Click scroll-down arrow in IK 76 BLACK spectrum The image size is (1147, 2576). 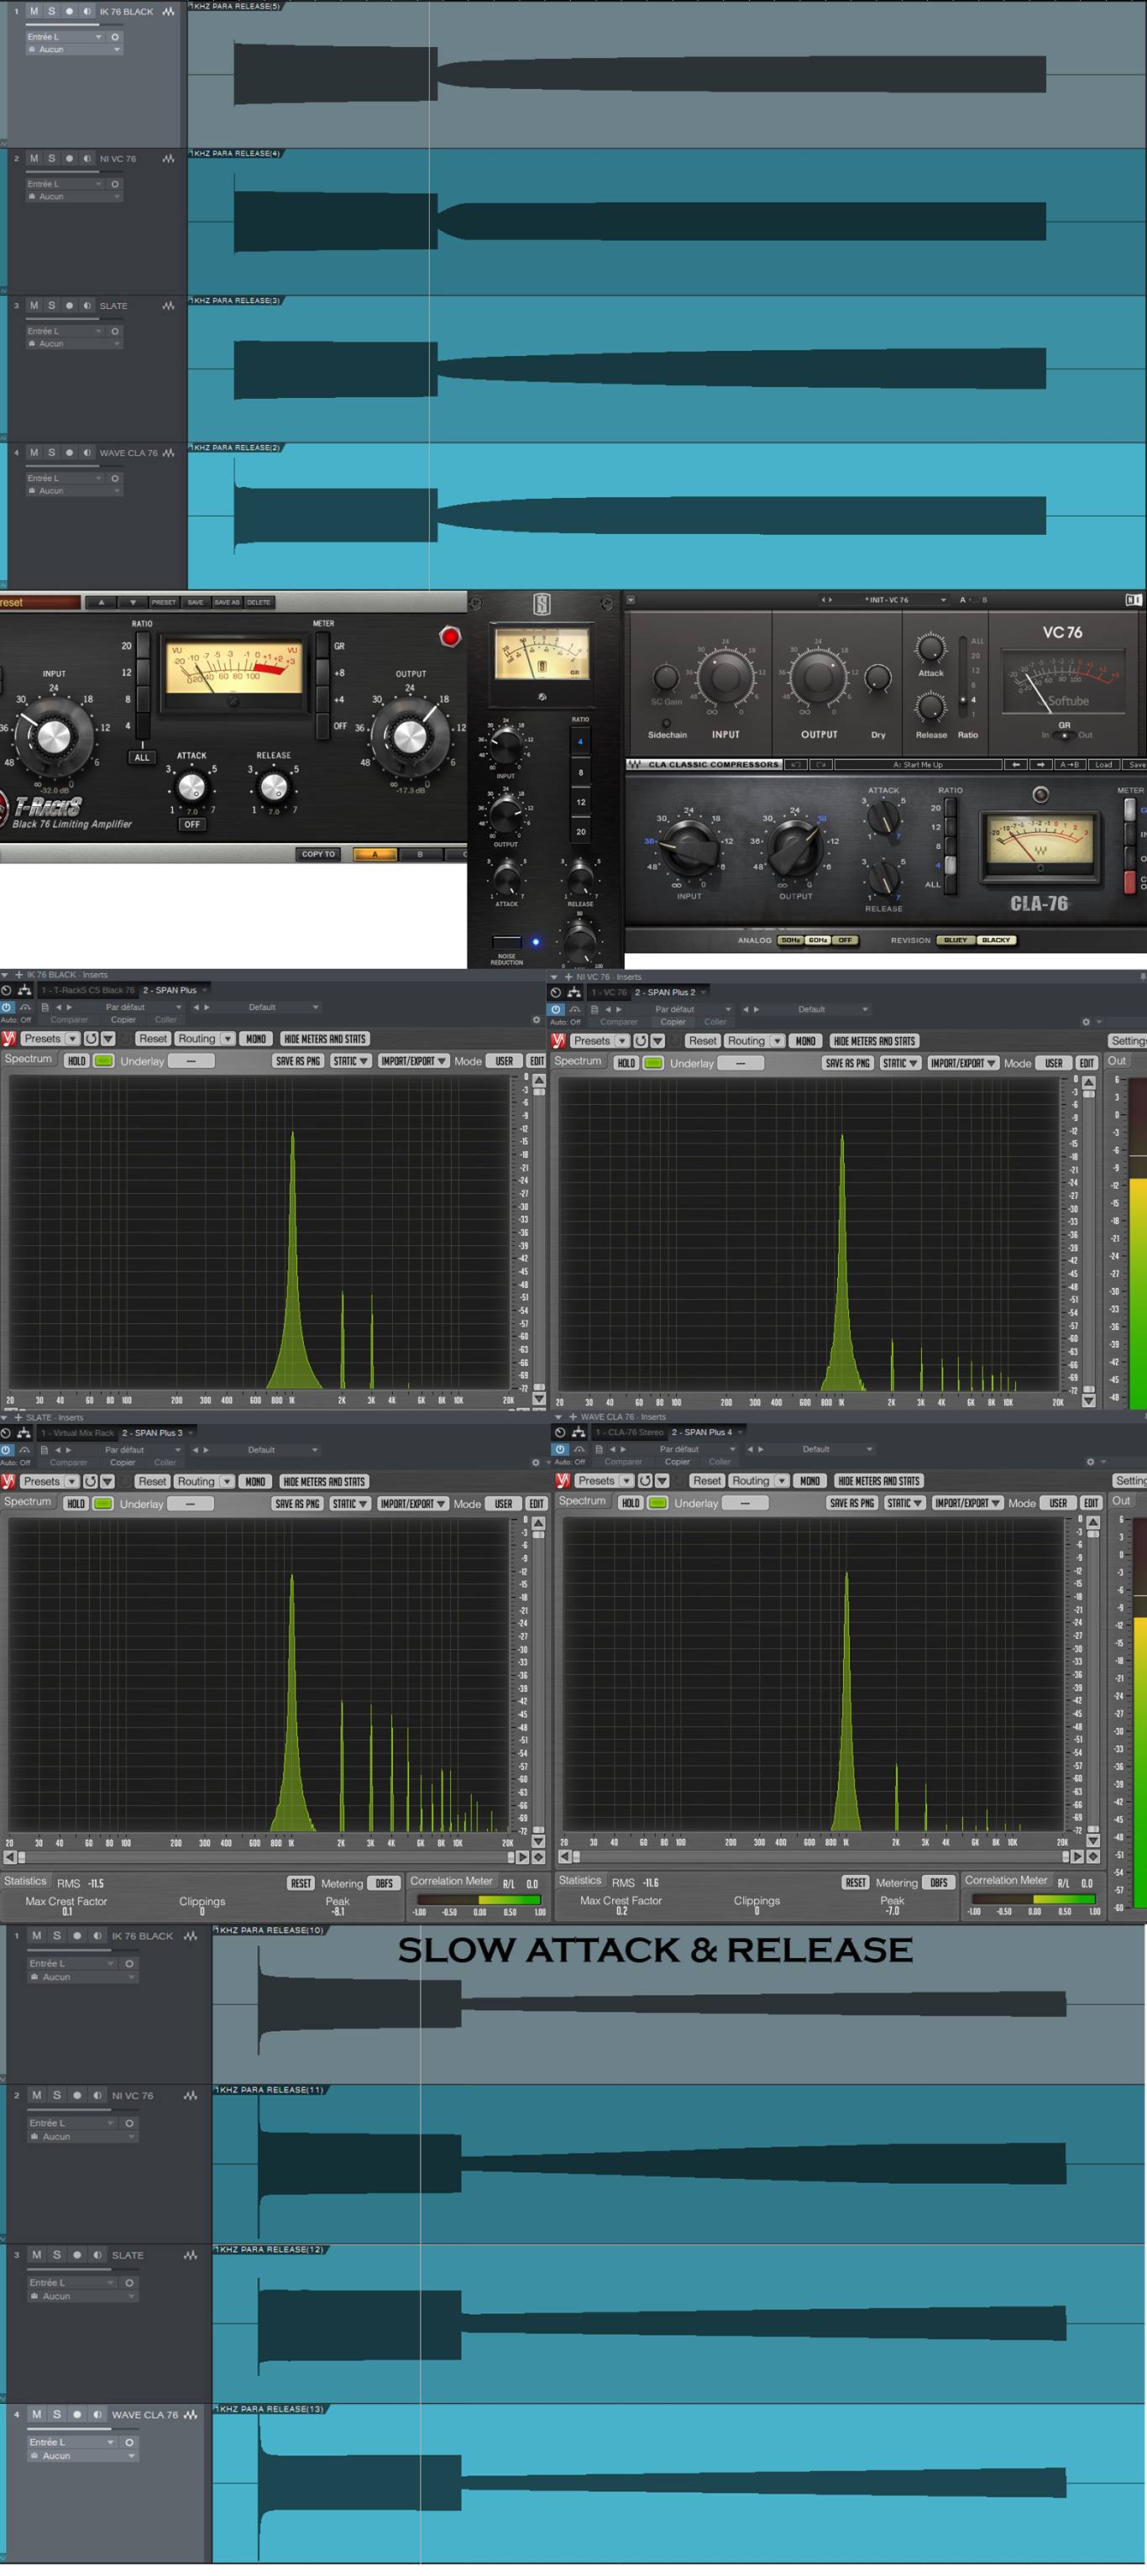coord(539,1399)
